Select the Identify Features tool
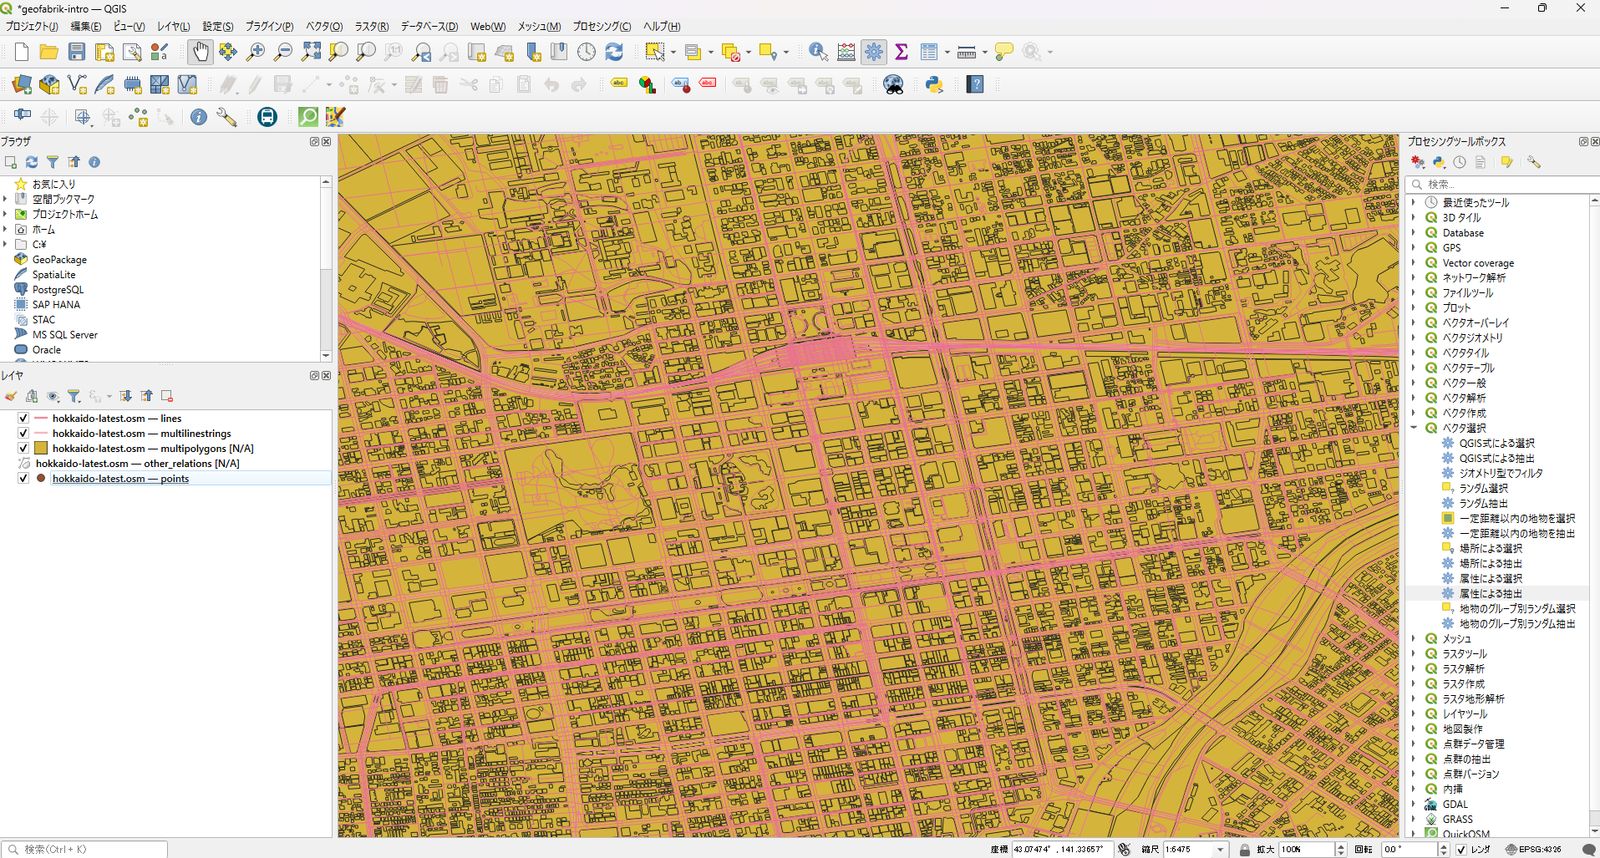The image size is (1600, 858). pos(818,52)
